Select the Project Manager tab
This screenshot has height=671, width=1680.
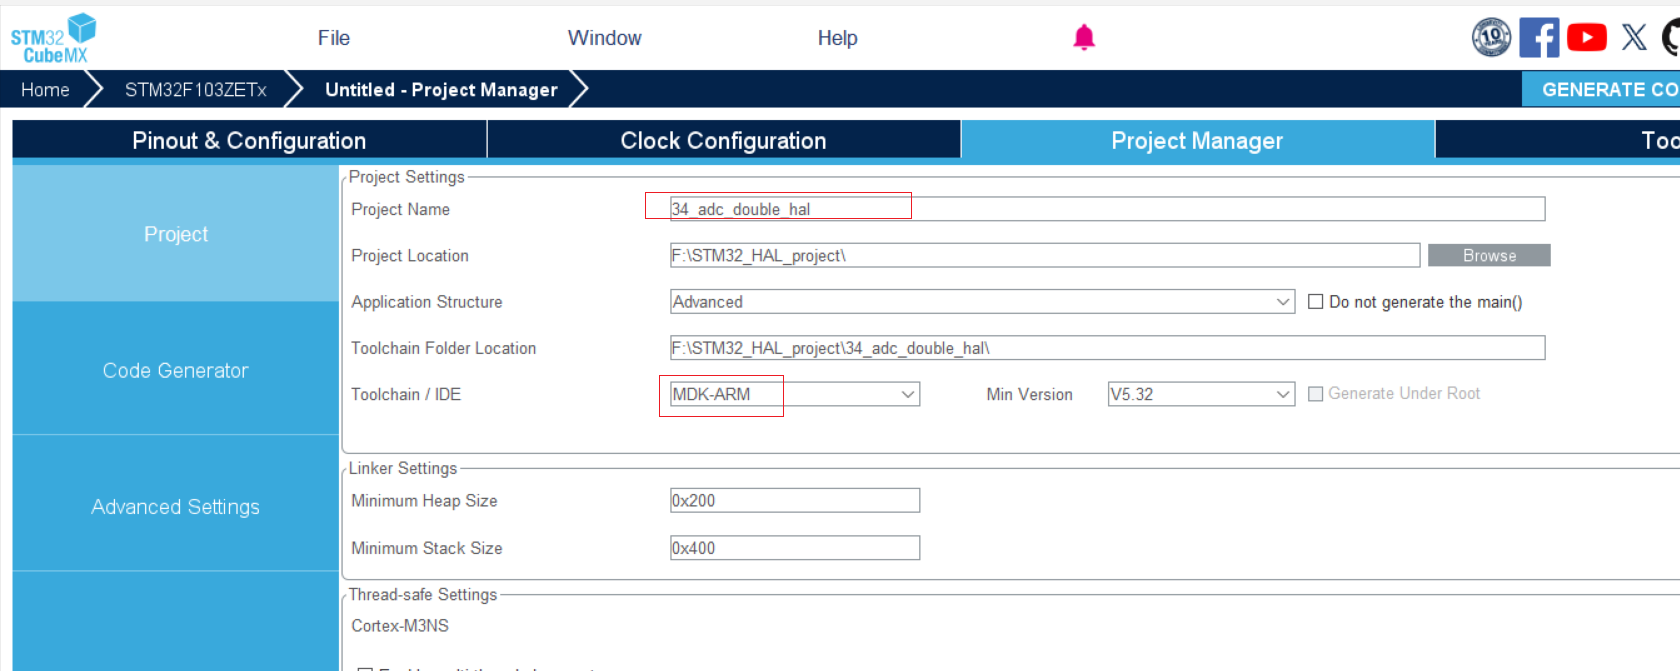[1197, 141]
